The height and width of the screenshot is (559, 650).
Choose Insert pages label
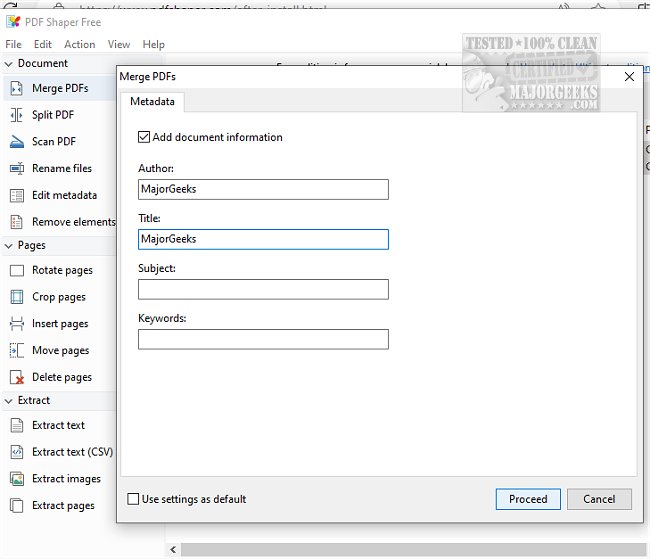coord(60,324)
